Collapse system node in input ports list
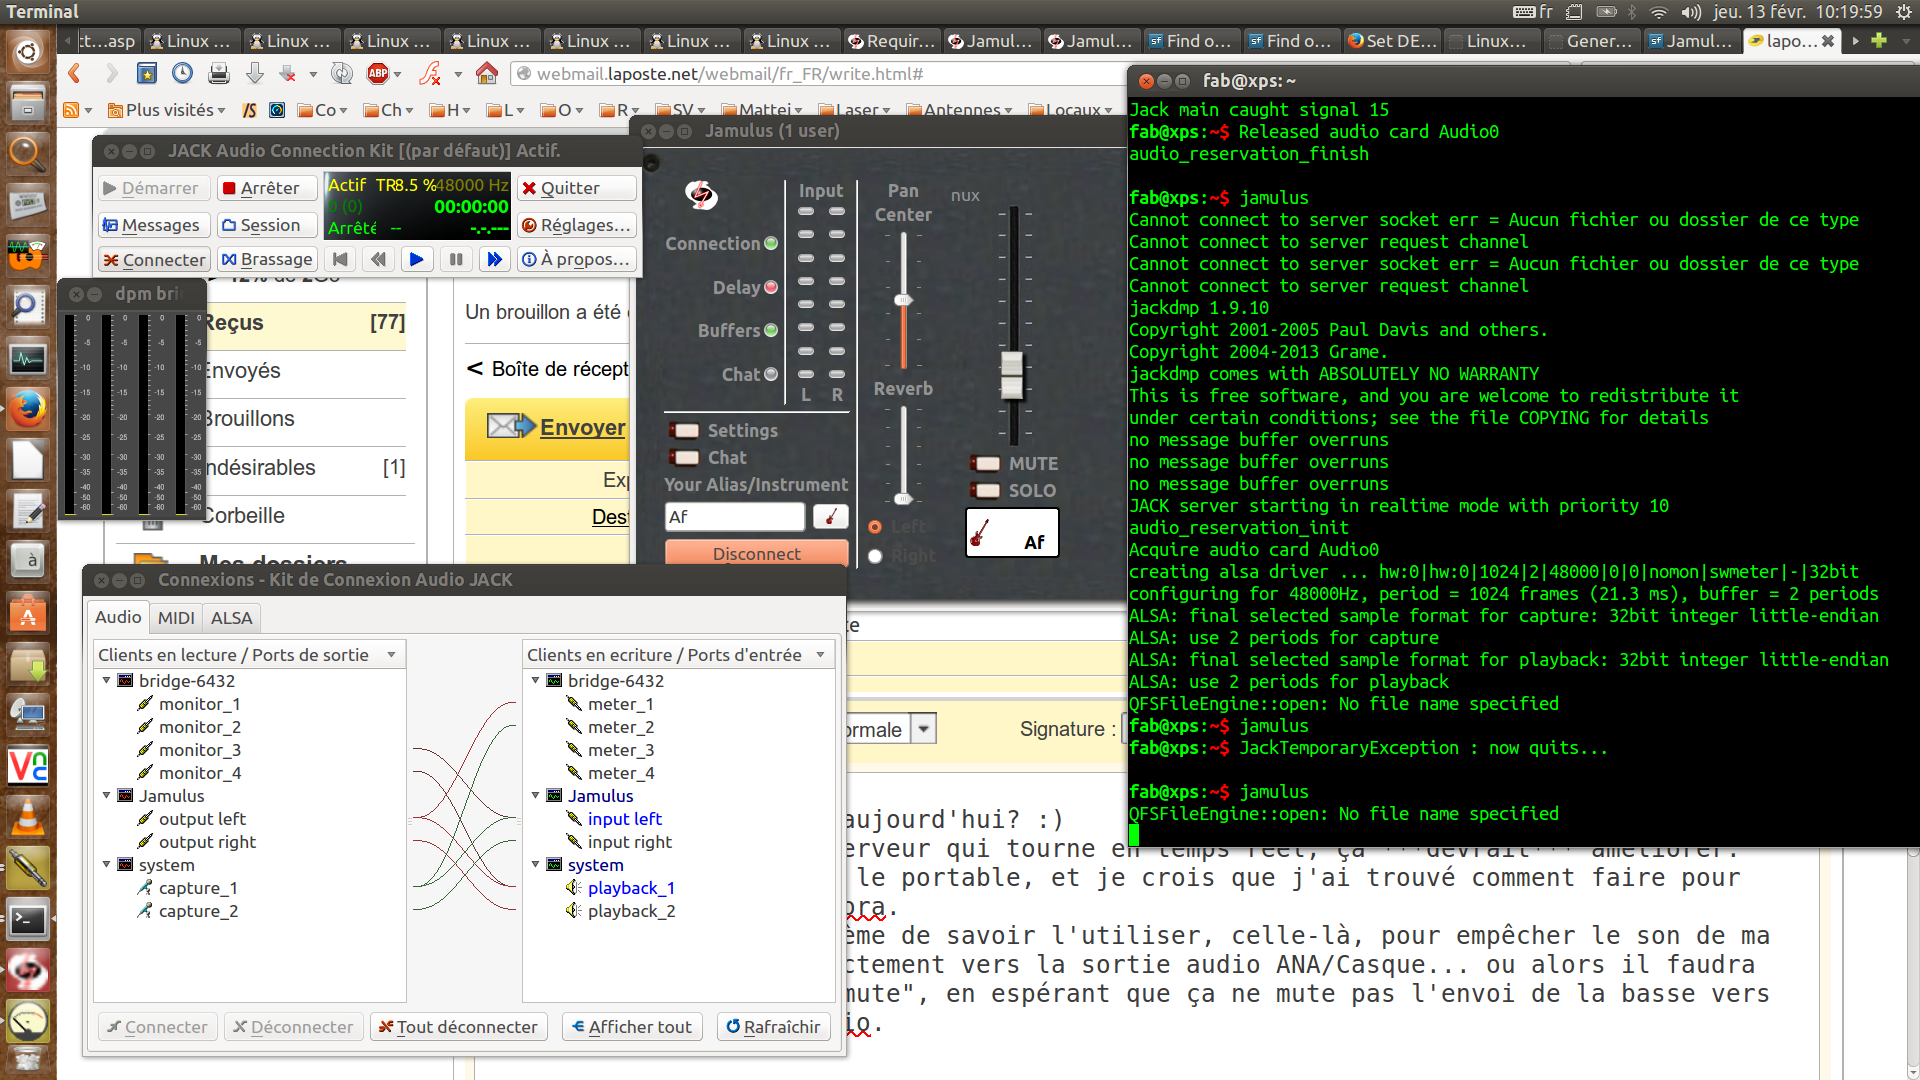This screenshot has height=1080, width=1920. [536, 865]
